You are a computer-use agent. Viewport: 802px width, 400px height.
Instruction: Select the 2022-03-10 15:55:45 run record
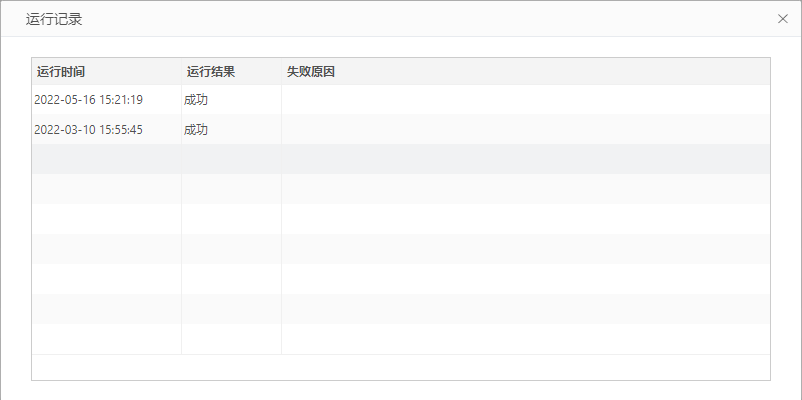click(x=89, y=130)
